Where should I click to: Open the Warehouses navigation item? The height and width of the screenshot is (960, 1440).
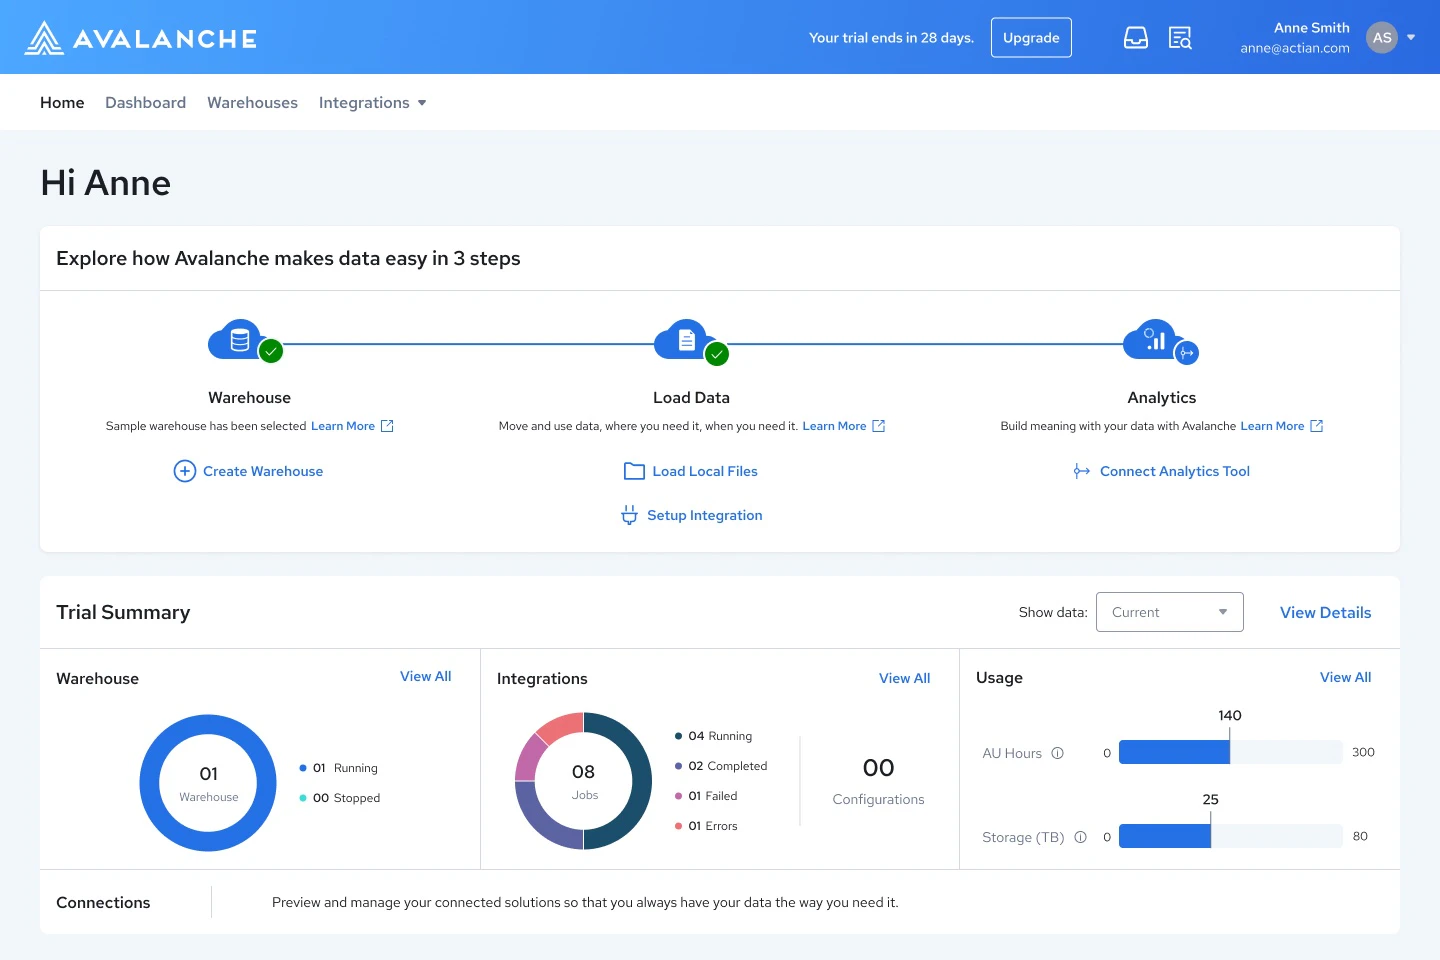[x=252, y=102]
